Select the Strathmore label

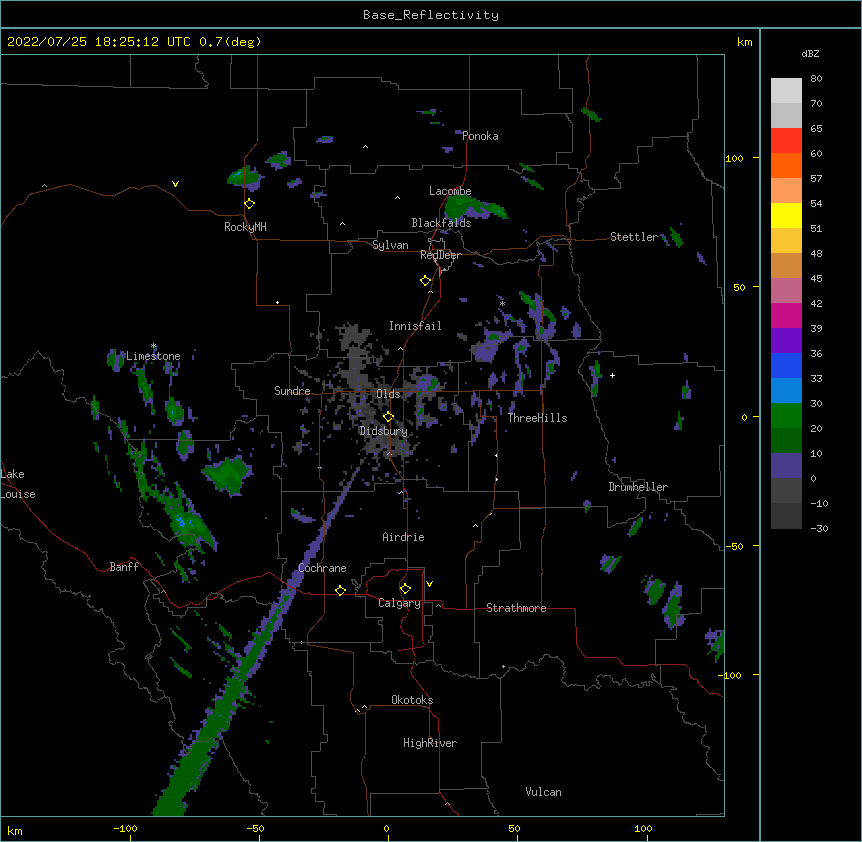pos(516,608)
